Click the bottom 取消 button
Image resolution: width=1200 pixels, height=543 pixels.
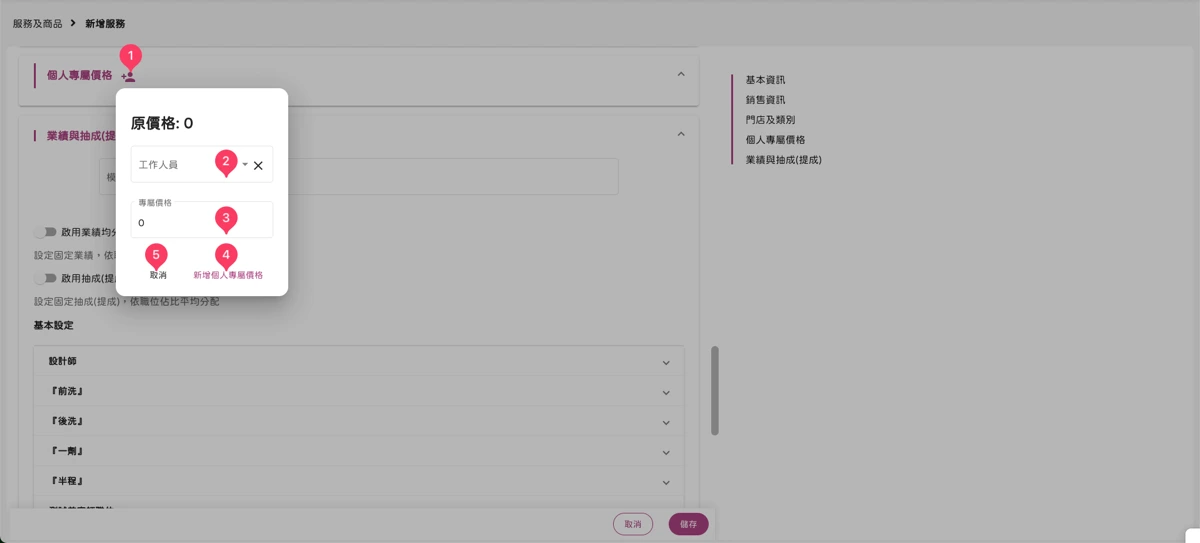pyautogui.click(x=633, y=524)
